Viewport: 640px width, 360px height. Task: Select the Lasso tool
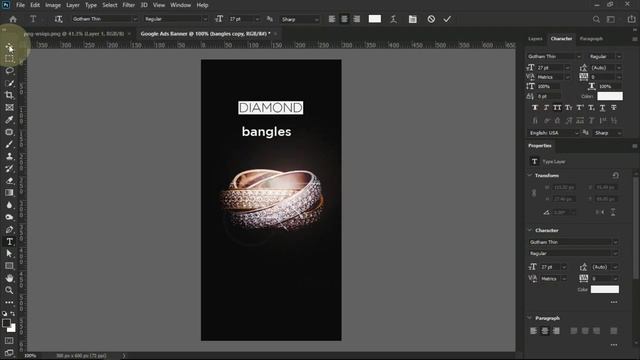[9, 71]
